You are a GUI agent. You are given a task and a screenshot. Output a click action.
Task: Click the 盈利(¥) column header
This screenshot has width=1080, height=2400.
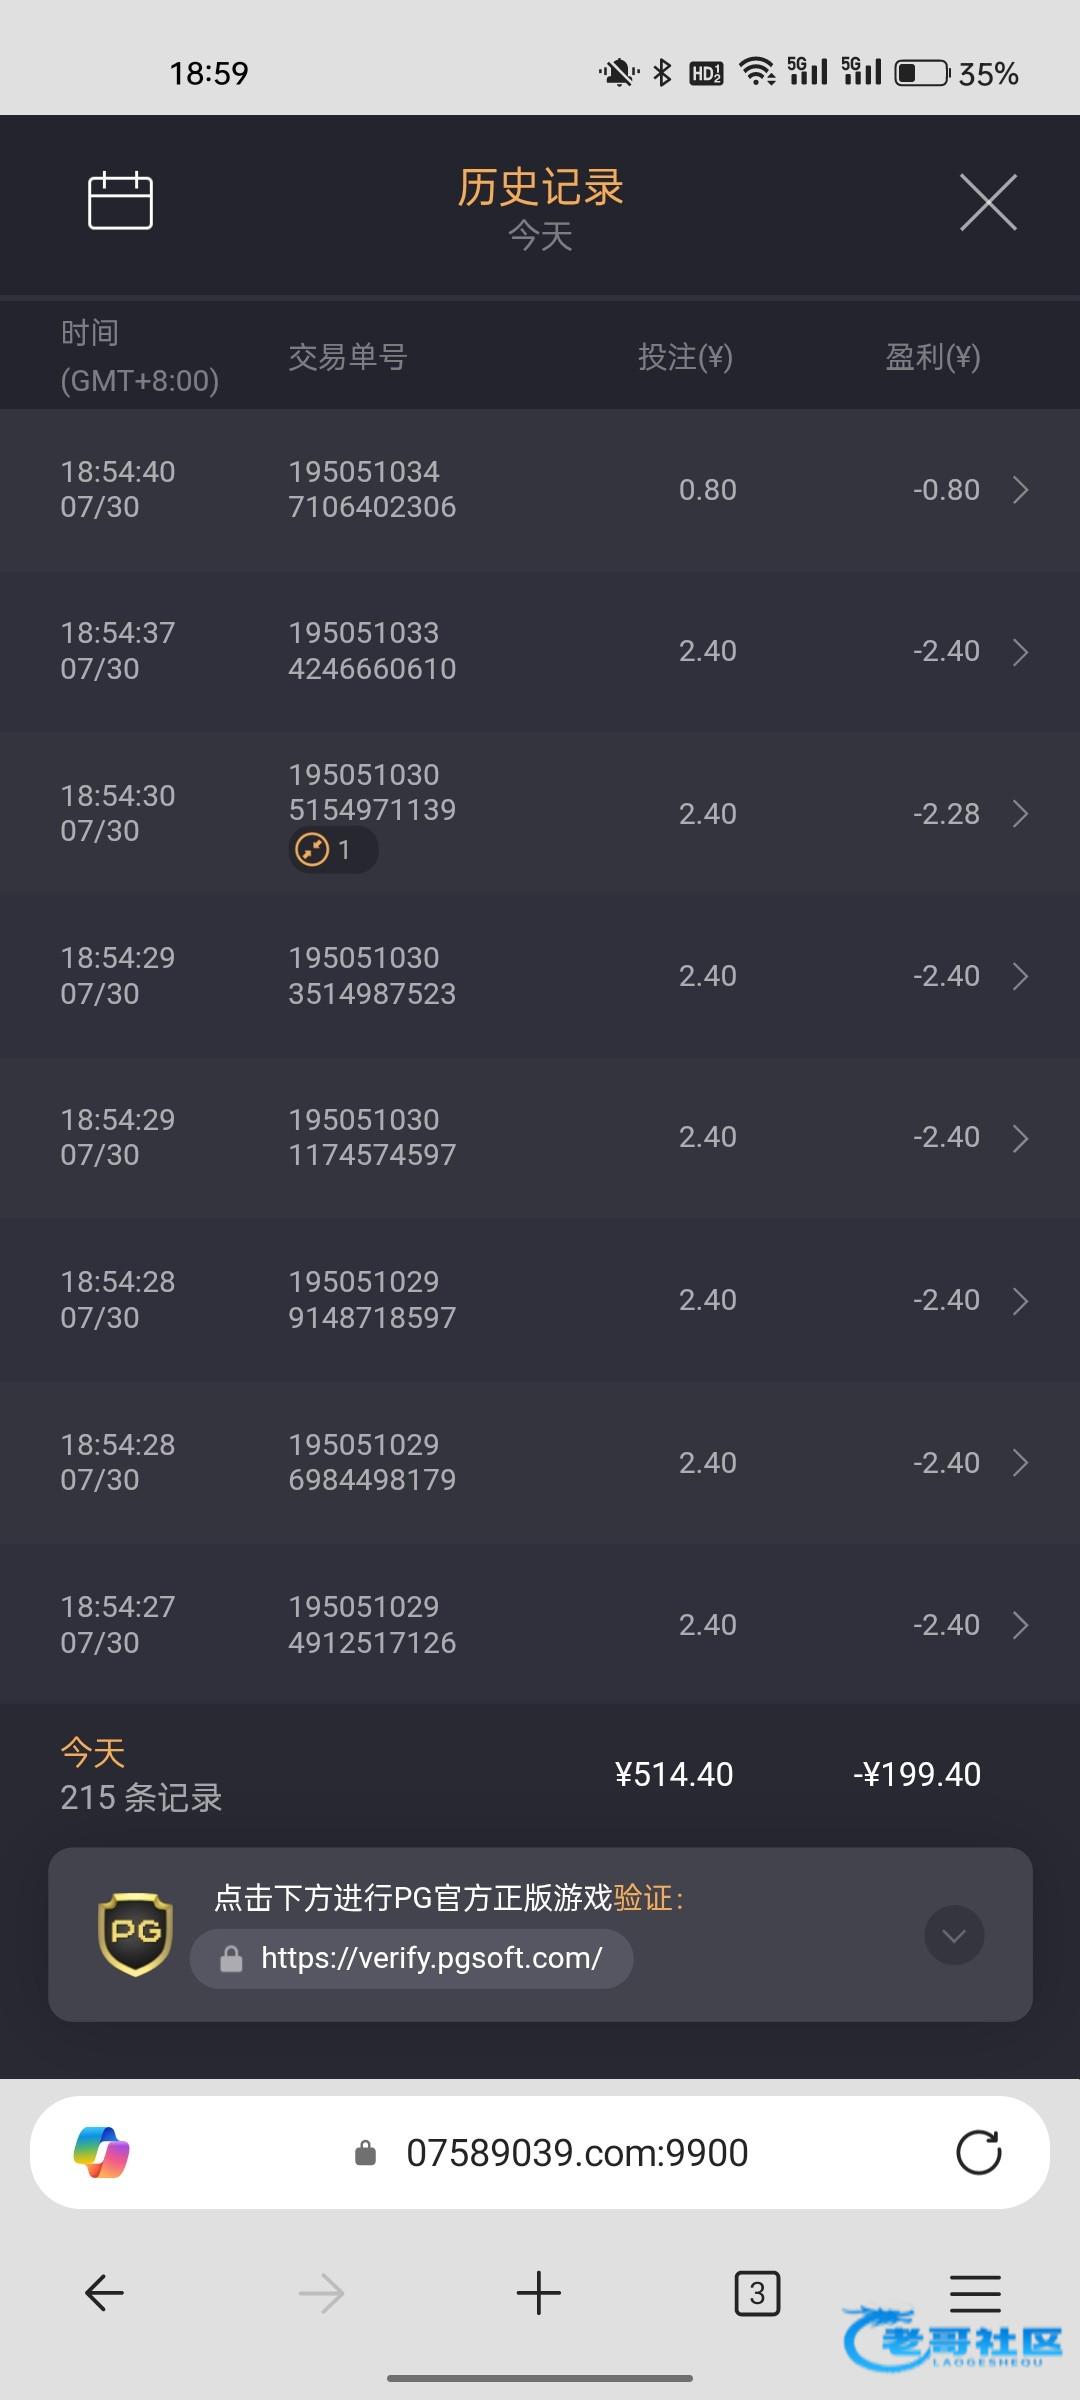932,357
